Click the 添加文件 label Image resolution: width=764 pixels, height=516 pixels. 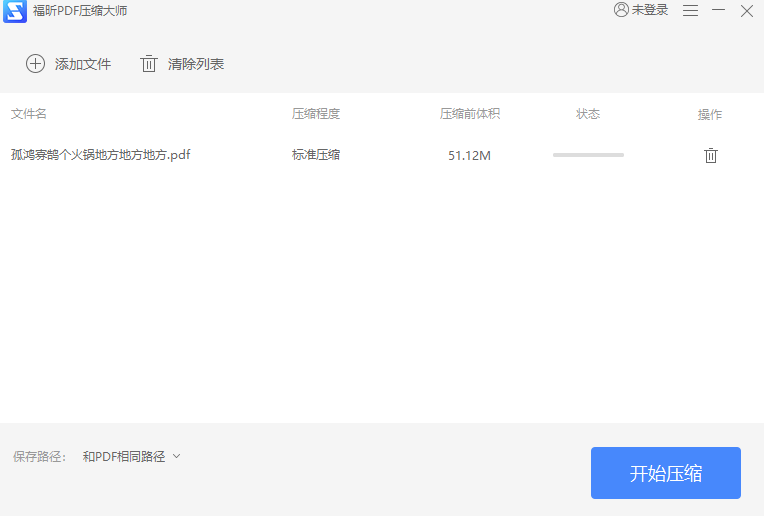tap(83, 64)
